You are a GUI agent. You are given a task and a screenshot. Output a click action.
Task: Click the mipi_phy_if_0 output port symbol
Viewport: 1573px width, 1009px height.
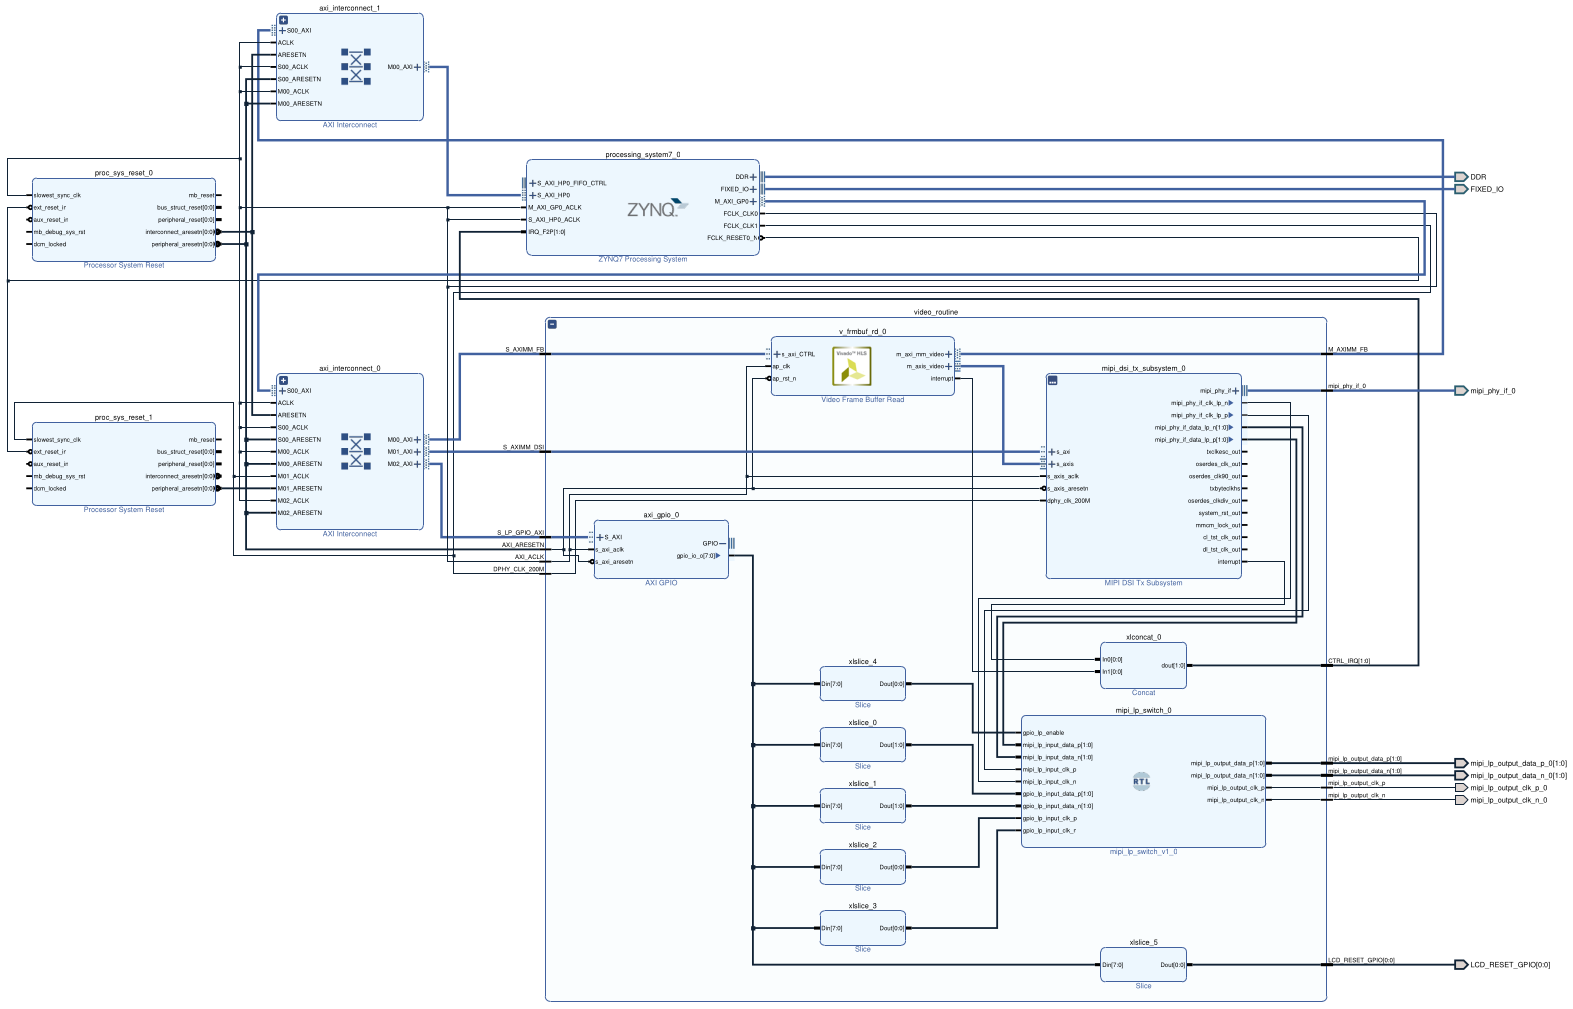(1460, 391)
